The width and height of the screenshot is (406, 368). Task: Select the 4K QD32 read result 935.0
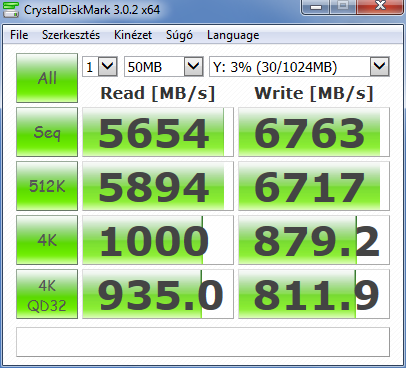(158, 294)
